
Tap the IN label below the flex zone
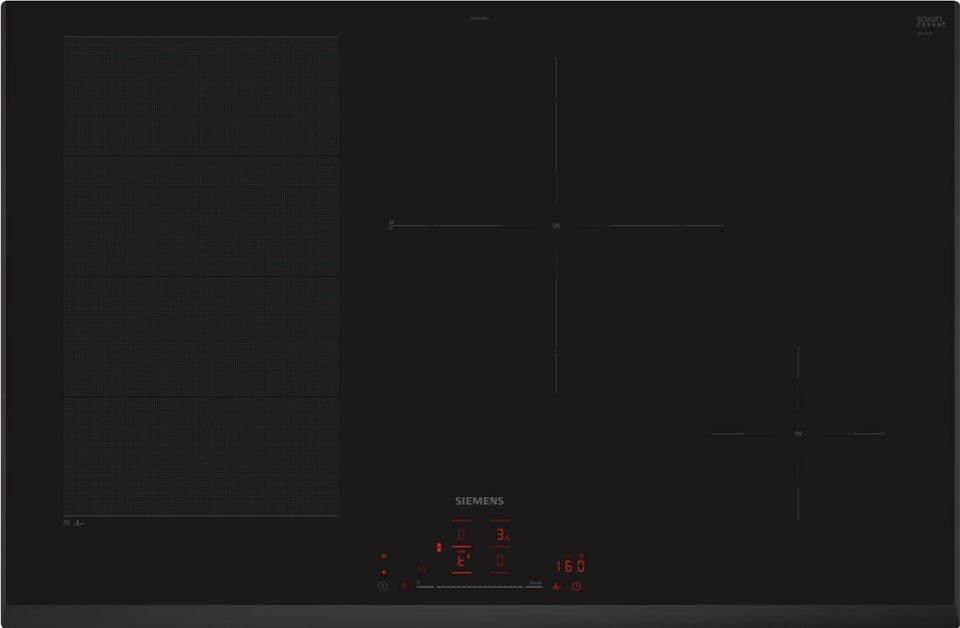67,523
